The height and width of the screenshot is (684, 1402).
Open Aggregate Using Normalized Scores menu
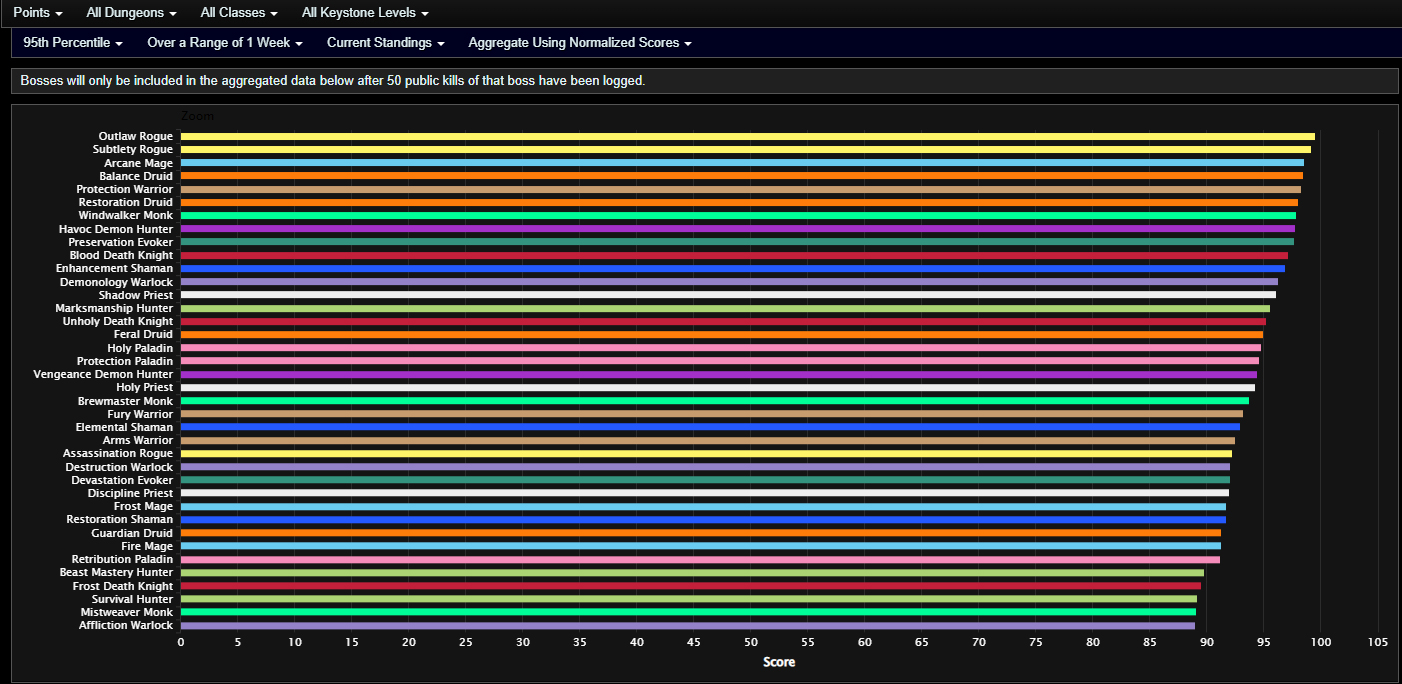click(579, 43)
